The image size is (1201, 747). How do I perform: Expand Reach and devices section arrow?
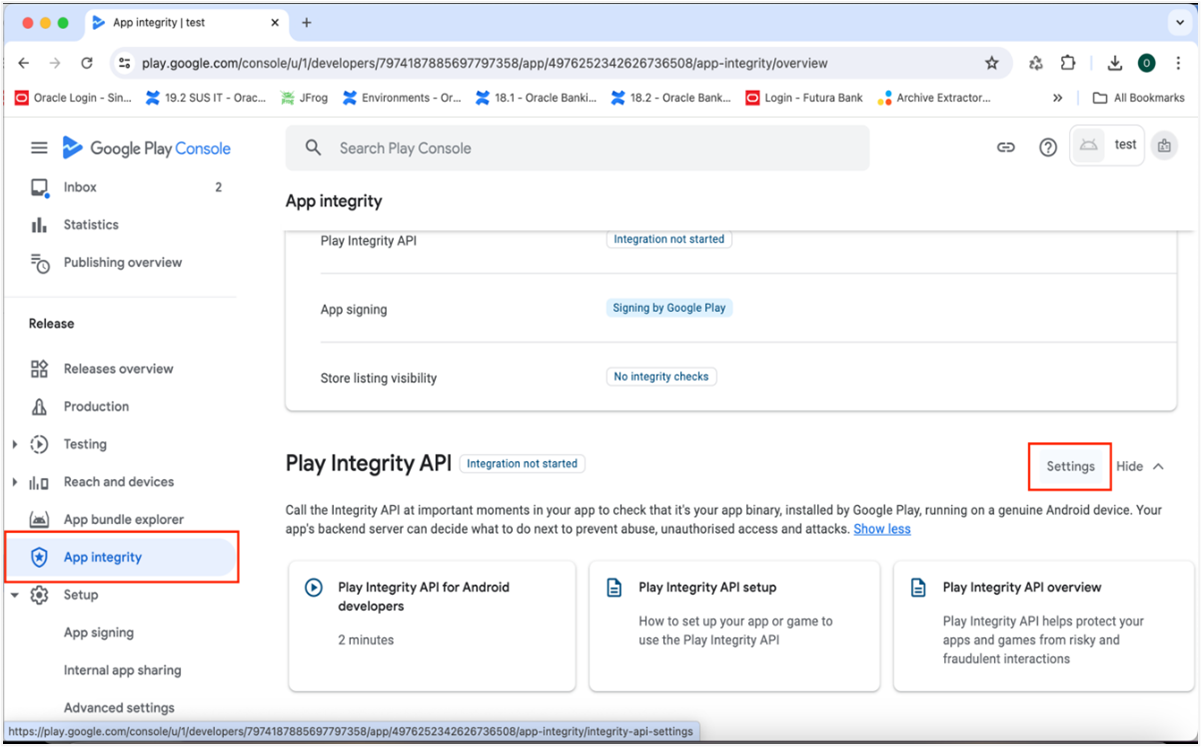[x=14, y=482]
